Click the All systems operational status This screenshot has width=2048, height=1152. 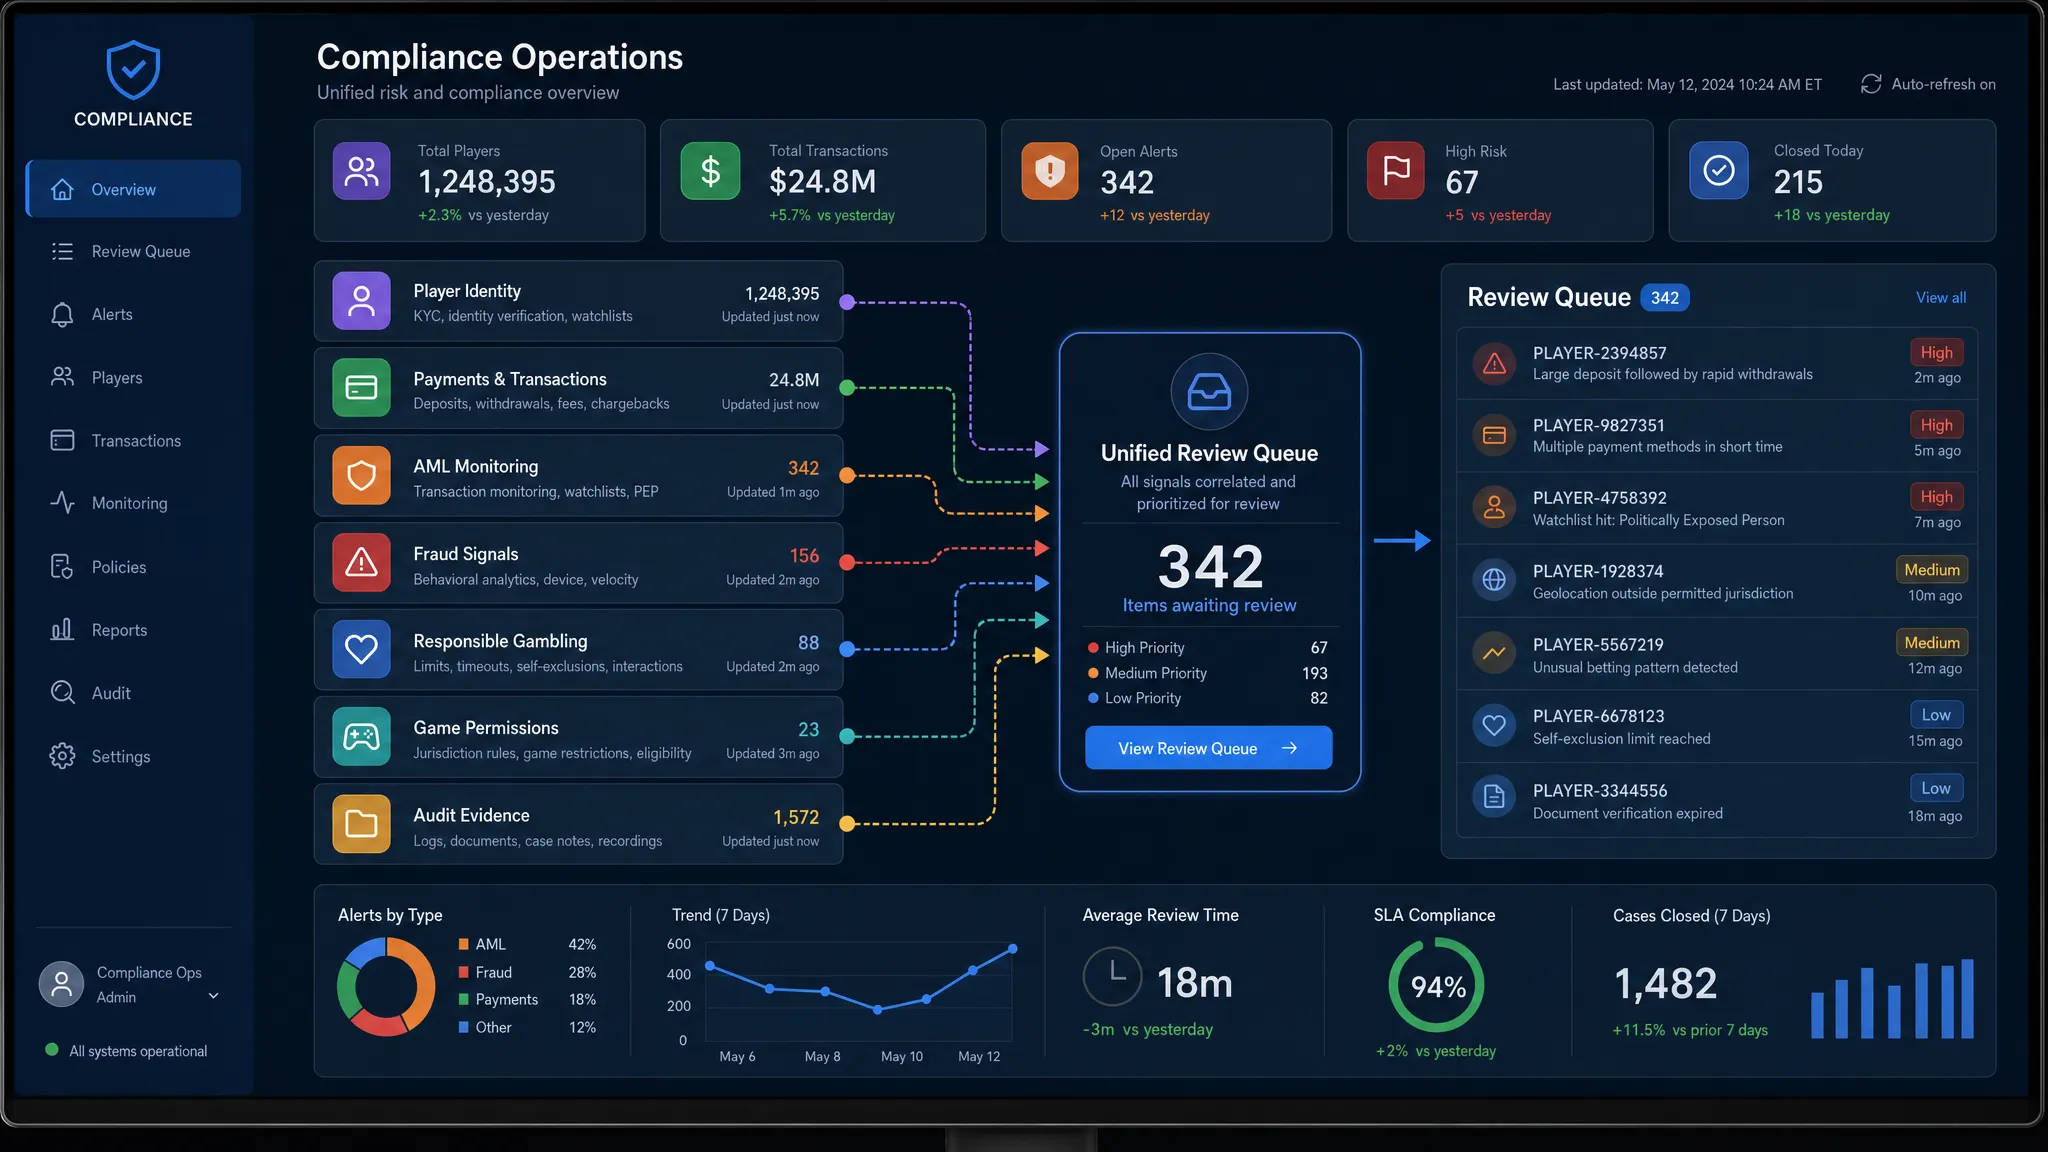tap(127, 1051)
